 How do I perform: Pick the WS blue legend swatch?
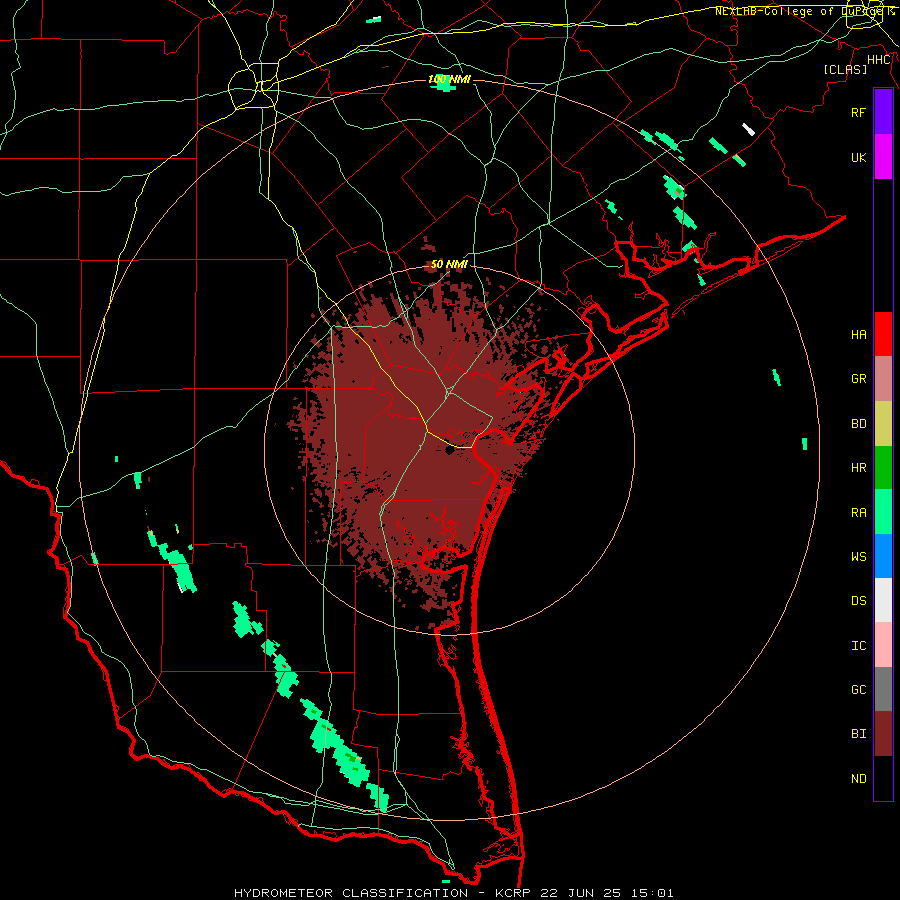(x=883, y=556)
